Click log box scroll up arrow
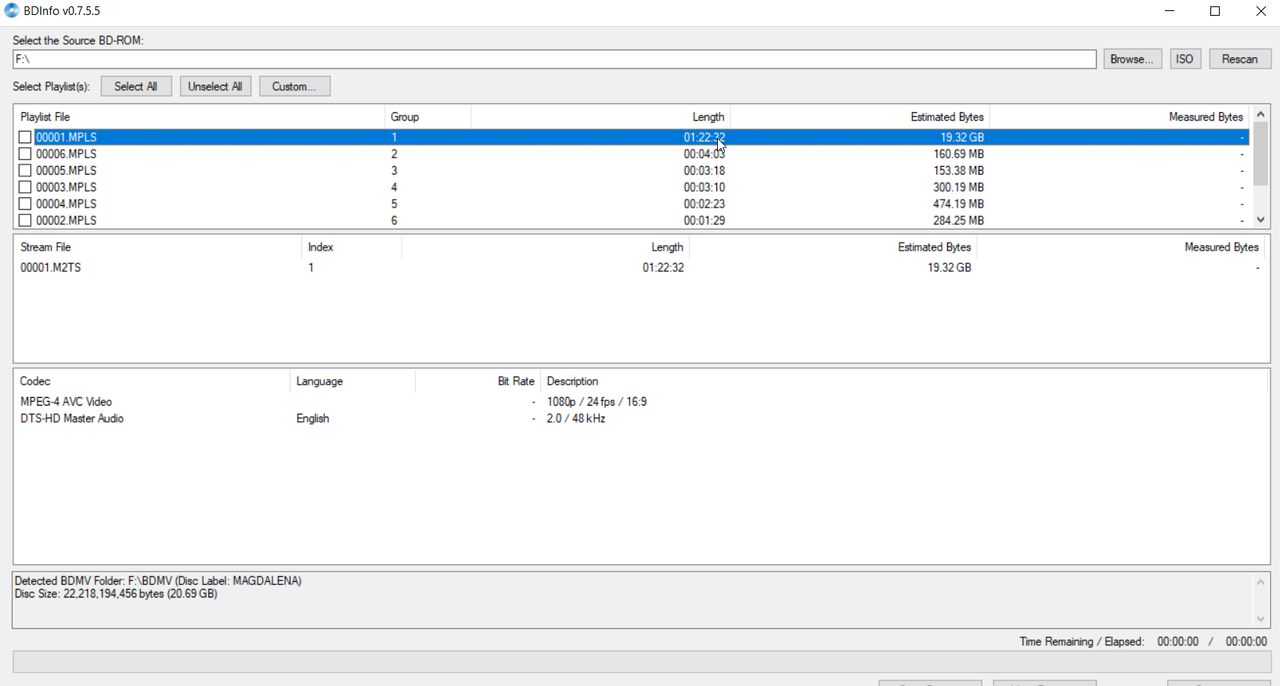The height and width of the screenshot is (686, 1280). pyautogui.click(x=1260, y=582)
